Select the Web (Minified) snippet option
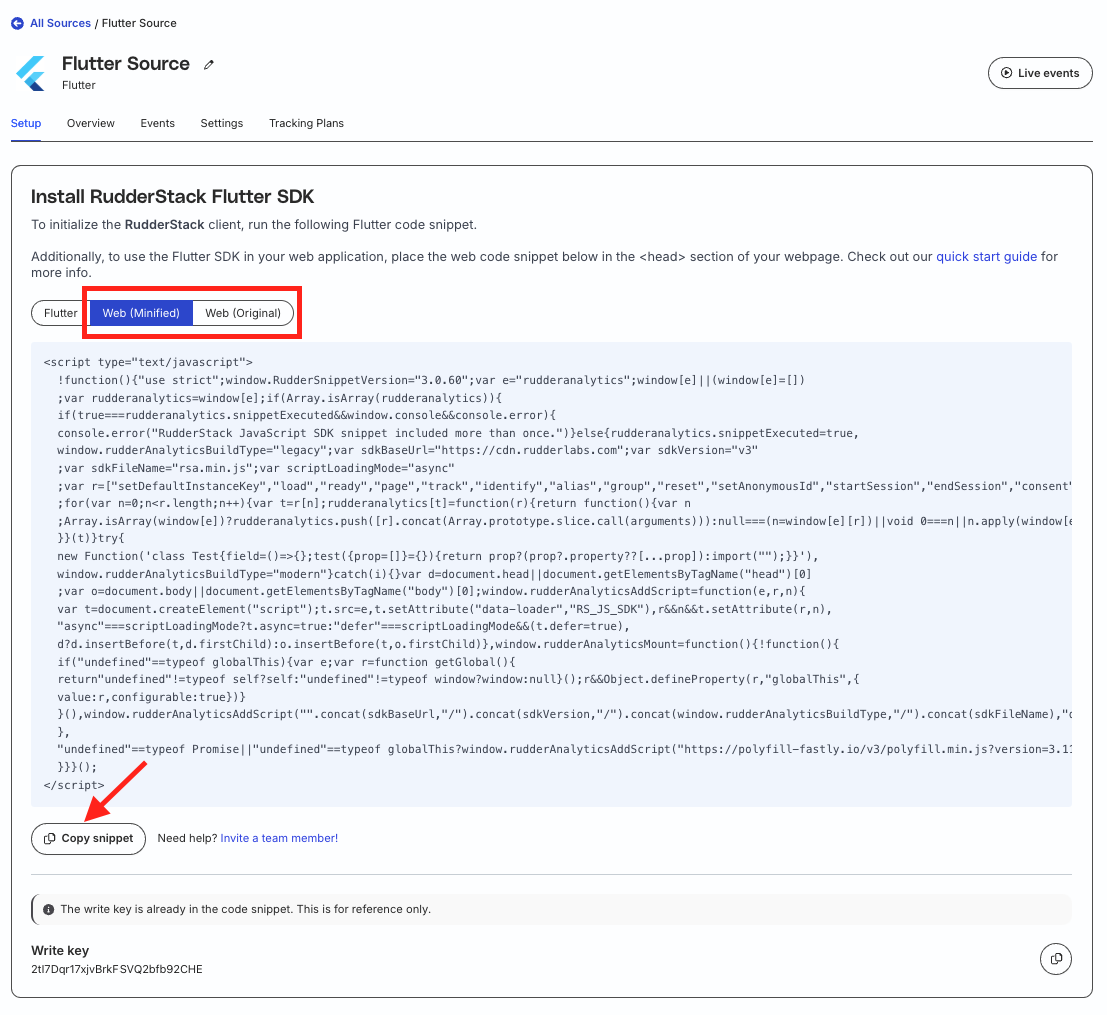 pyautogui.click(x=141, y=313)
